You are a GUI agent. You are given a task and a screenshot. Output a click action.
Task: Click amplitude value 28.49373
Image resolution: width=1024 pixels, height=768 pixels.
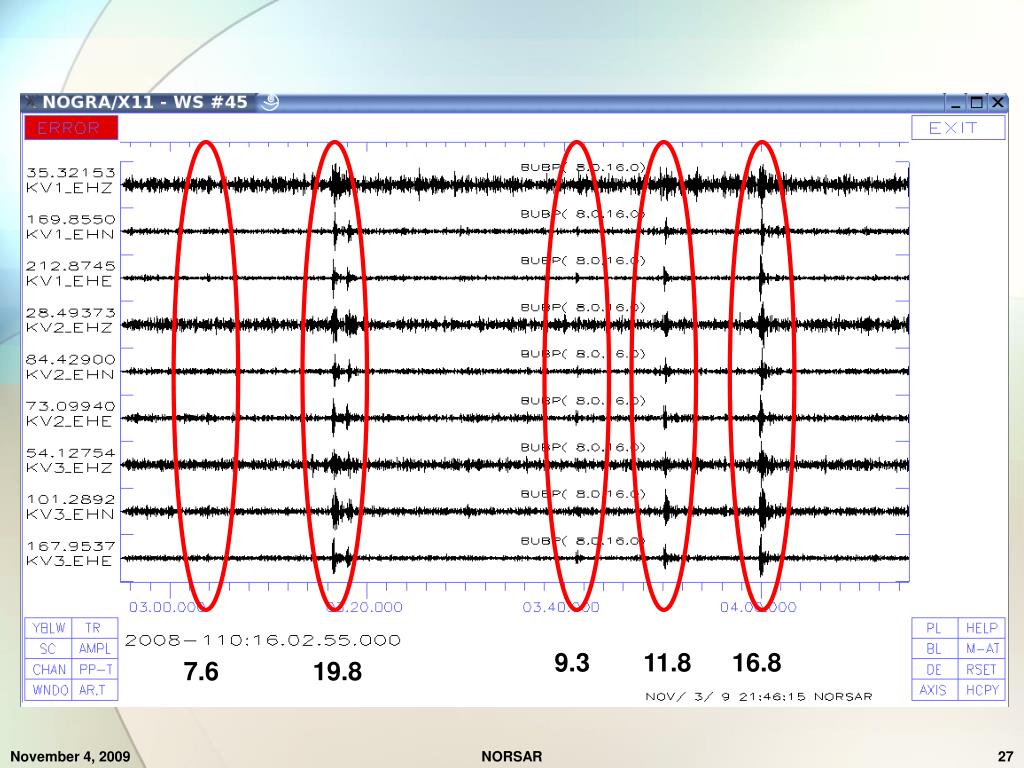tap(71, 313)
